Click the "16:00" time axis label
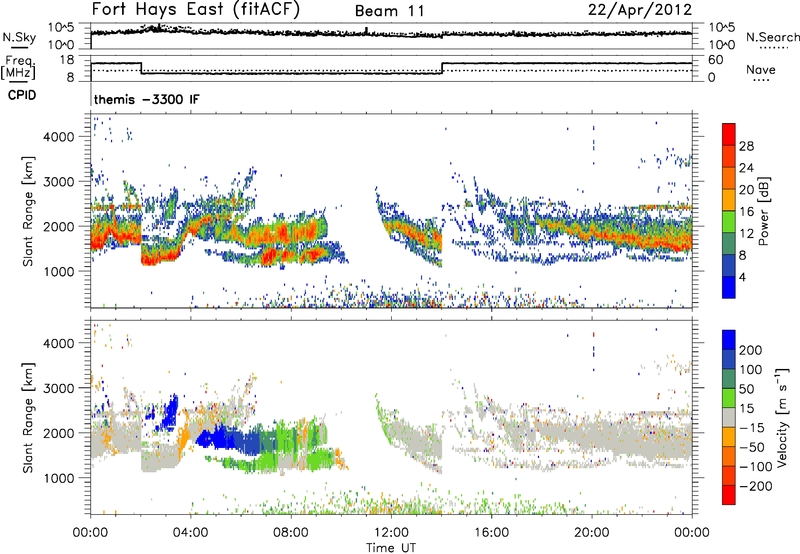This screenshot has height=554, width=800. pyautogui.click(x=491, y=533)
